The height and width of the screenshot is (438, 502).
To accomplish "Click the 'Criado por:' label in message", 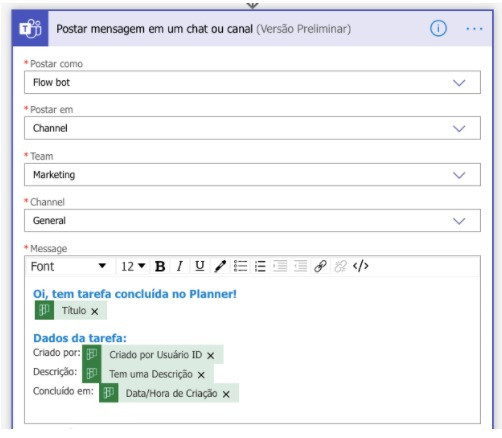I will tap(57, 353).
